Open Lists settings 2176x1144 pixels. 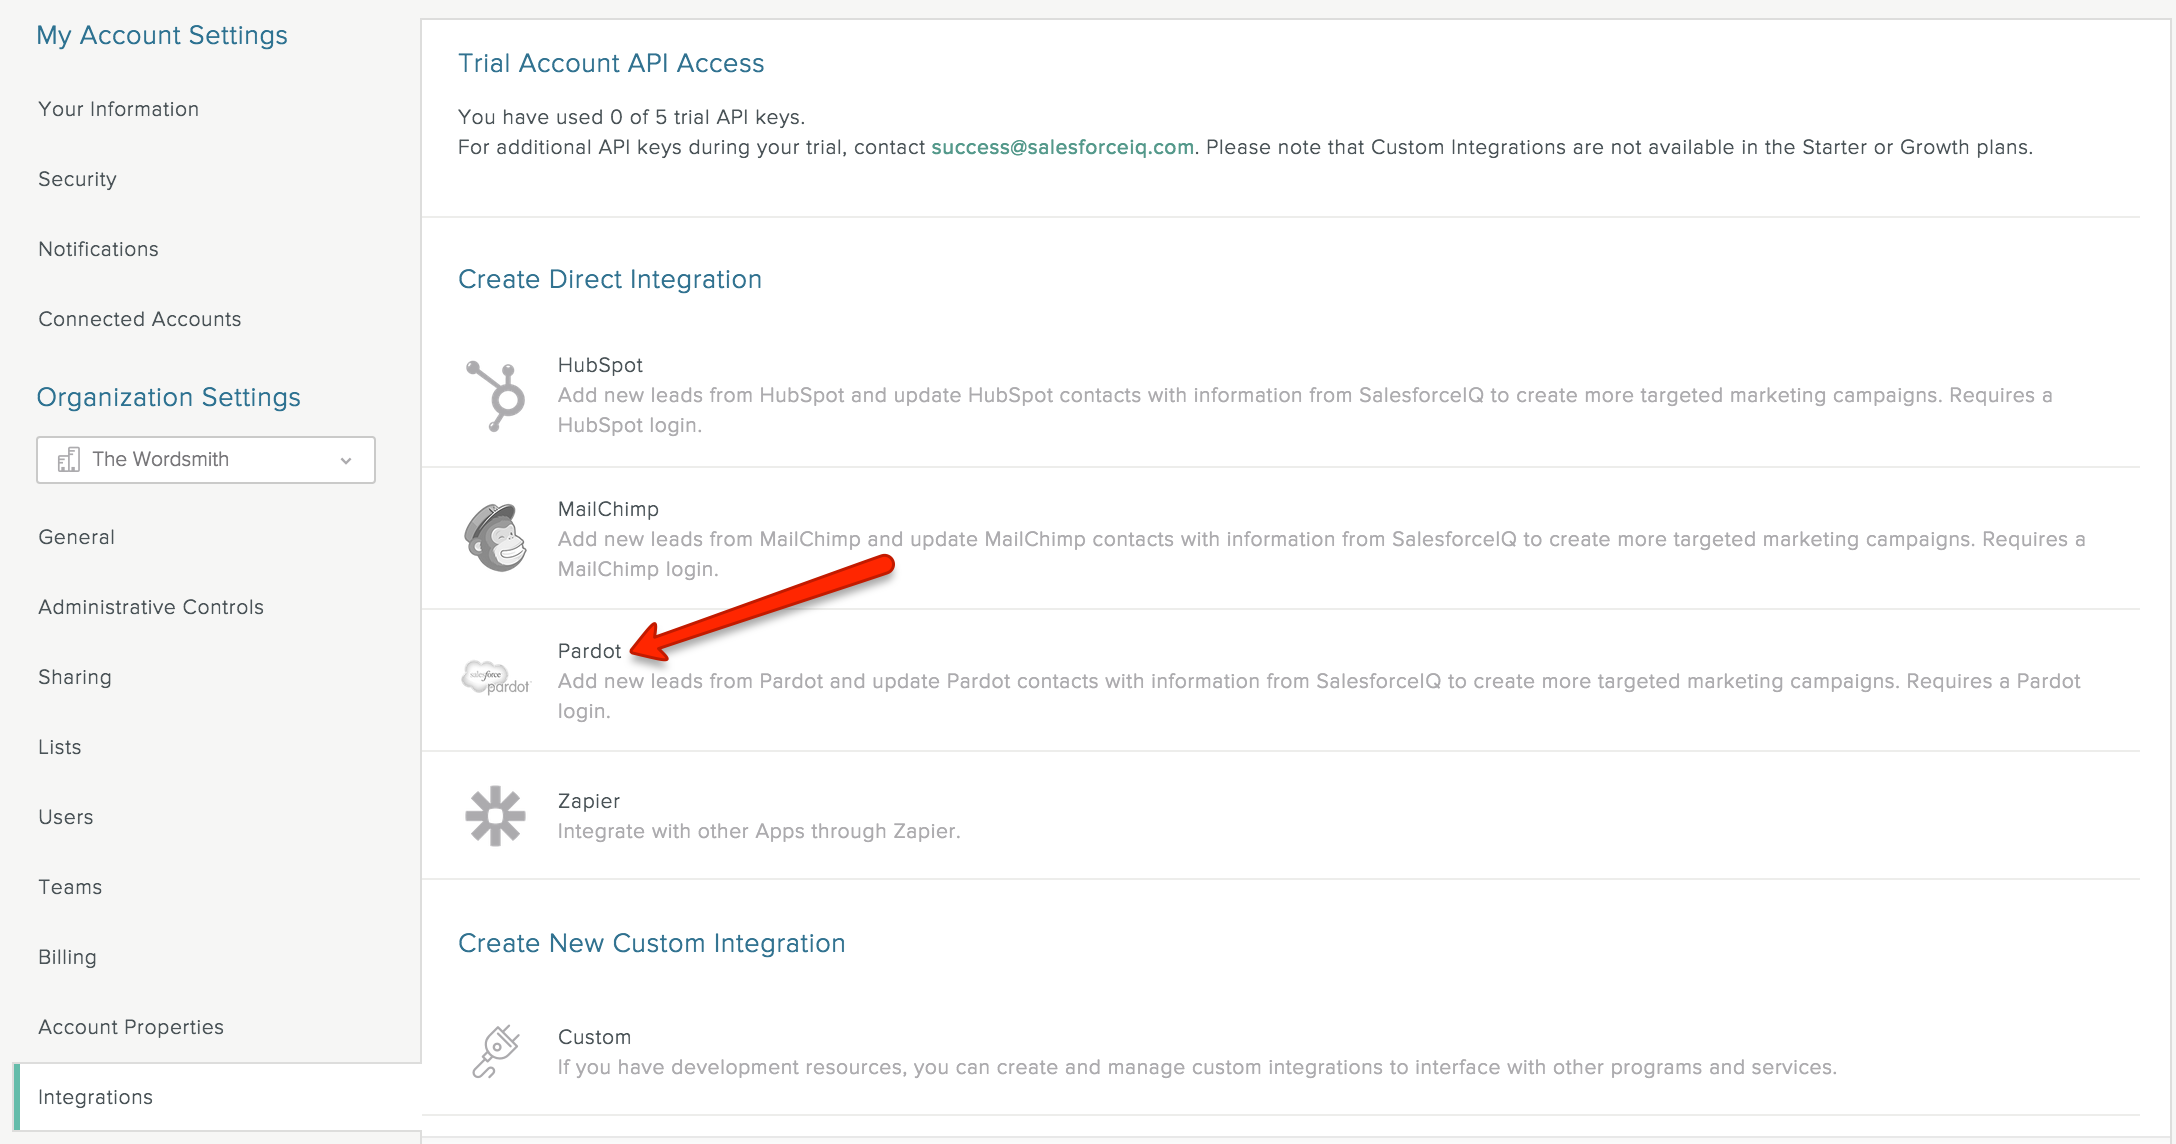tap(60, 747)
